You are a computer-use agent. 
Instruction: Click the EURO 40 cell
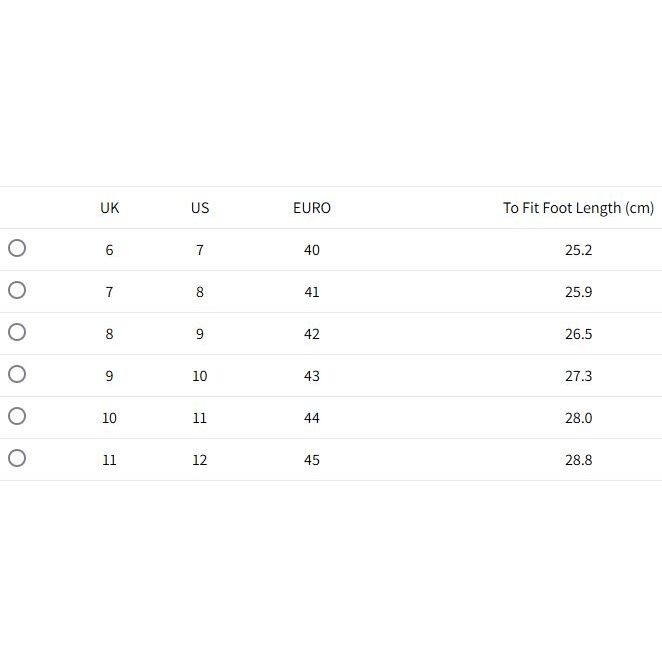pos(312,250)
